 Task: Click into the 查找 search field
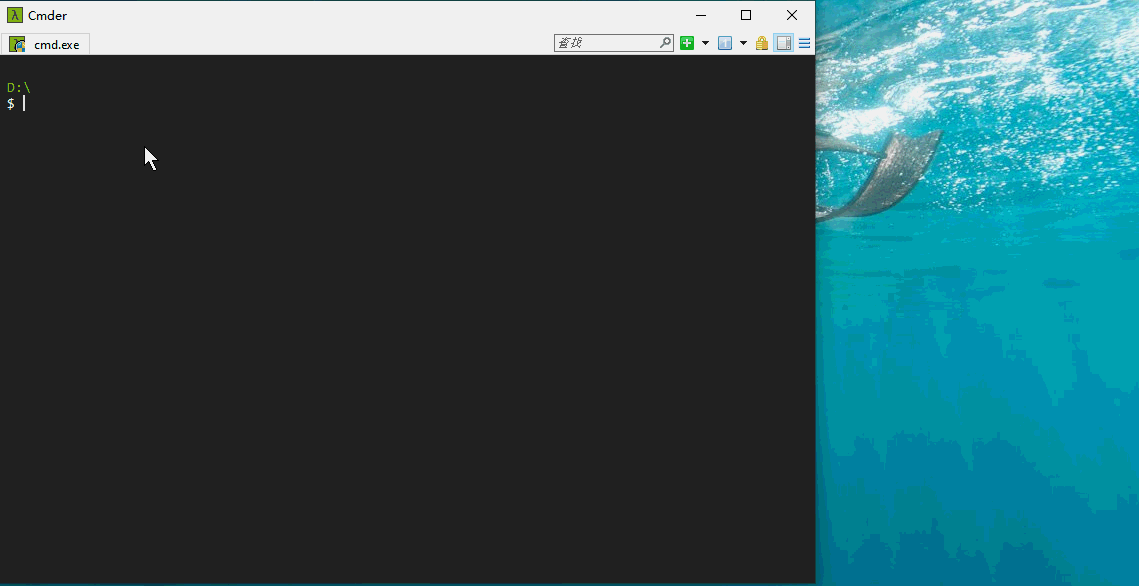605,43
